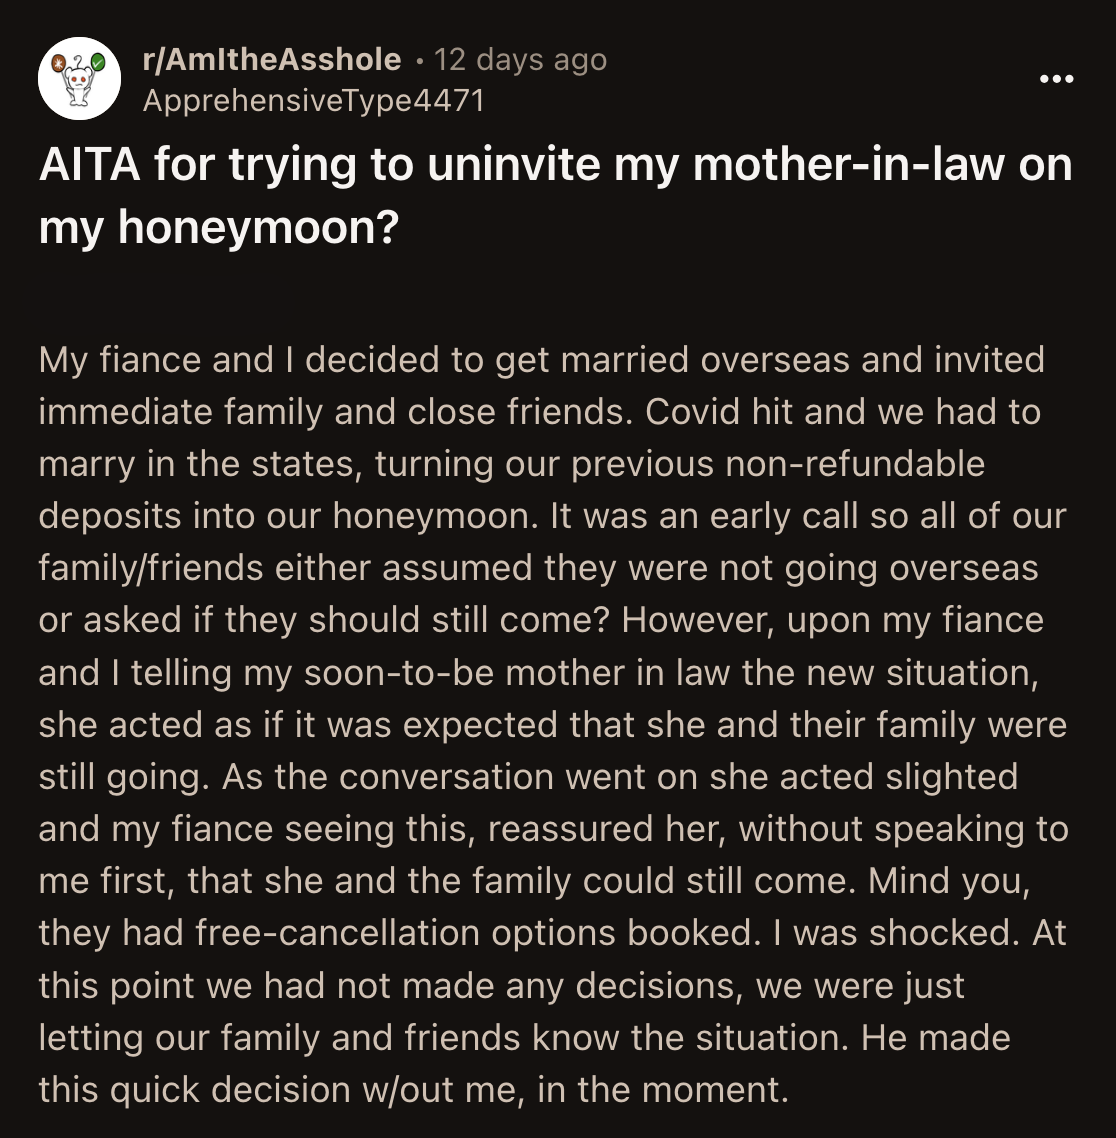Screen dimensions: 1116x1138
Task: Click the first paragraph of the post body
Action: 554,720
